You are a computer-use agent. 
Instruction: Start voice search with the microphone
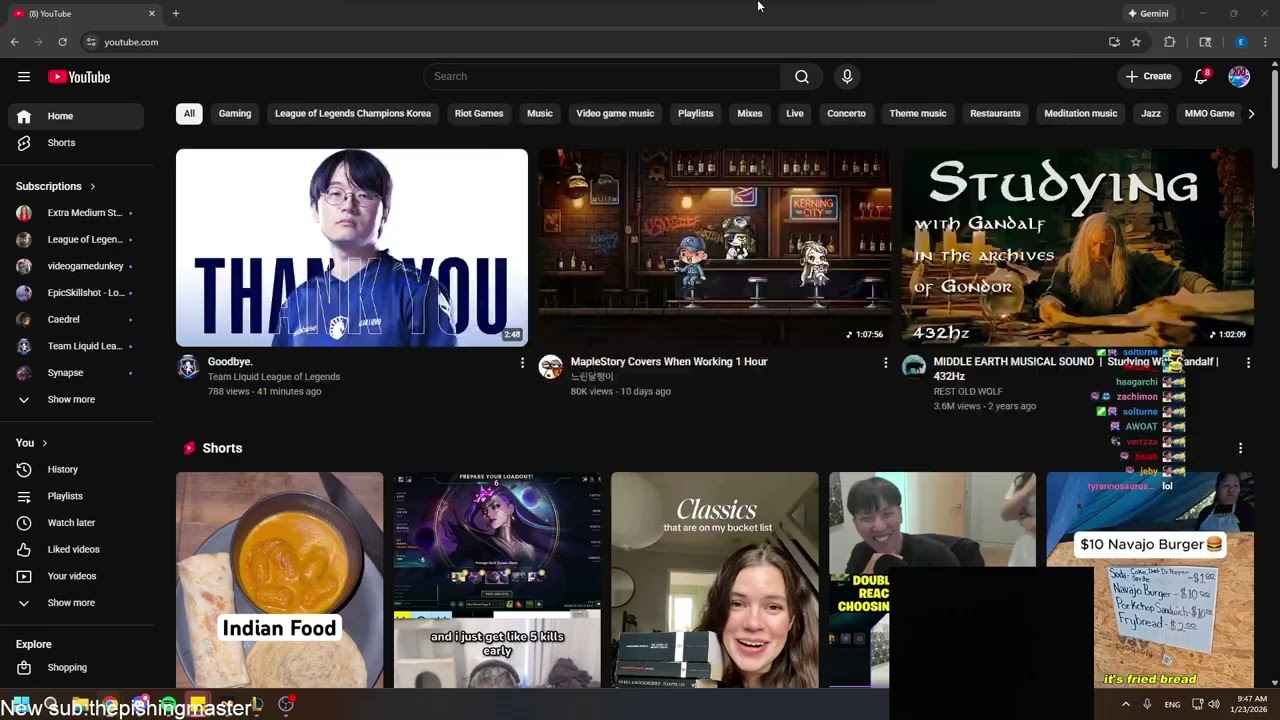click(x=847, y=77)
